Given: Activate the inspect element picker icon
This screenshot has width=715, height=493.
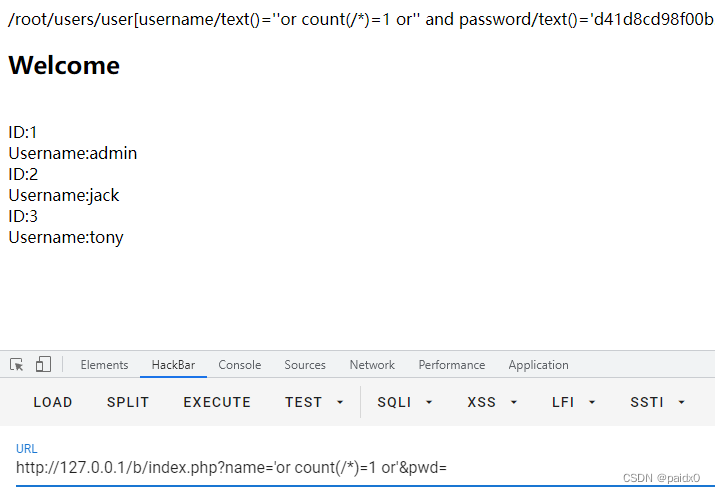Looking at the screenshot, I should 17,365.
